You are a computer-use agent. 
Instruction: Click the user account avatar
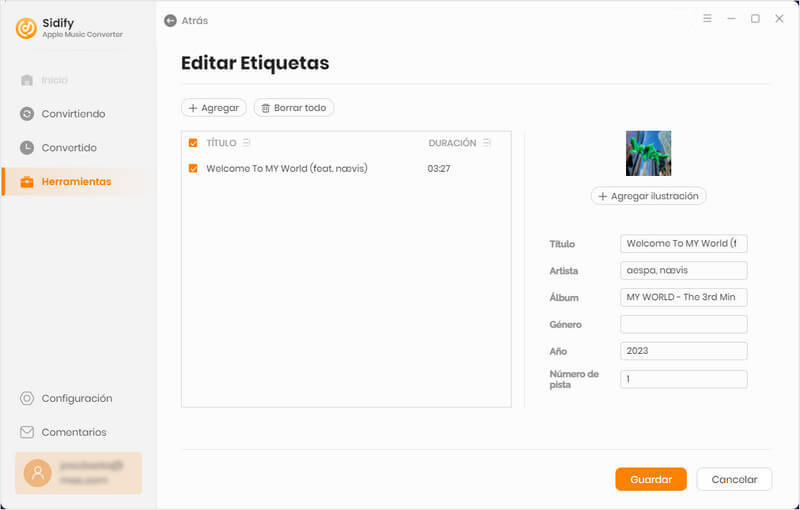38,473
